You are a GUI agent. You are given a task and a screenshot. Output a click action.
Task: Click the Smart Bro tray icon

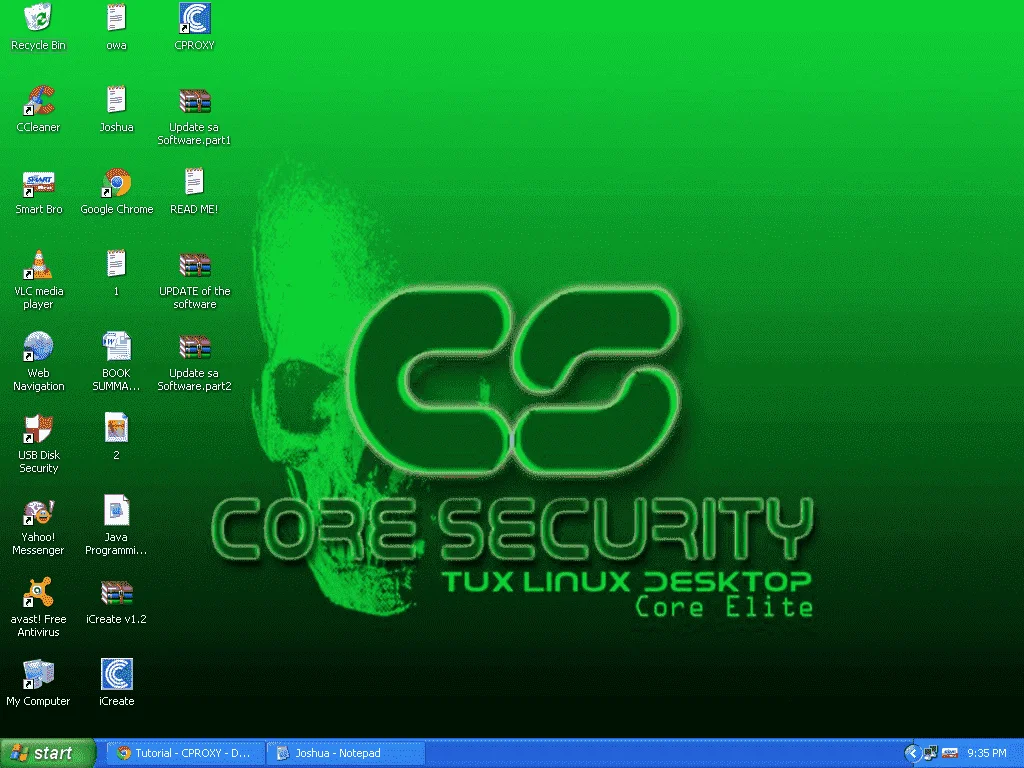point(950,754)
